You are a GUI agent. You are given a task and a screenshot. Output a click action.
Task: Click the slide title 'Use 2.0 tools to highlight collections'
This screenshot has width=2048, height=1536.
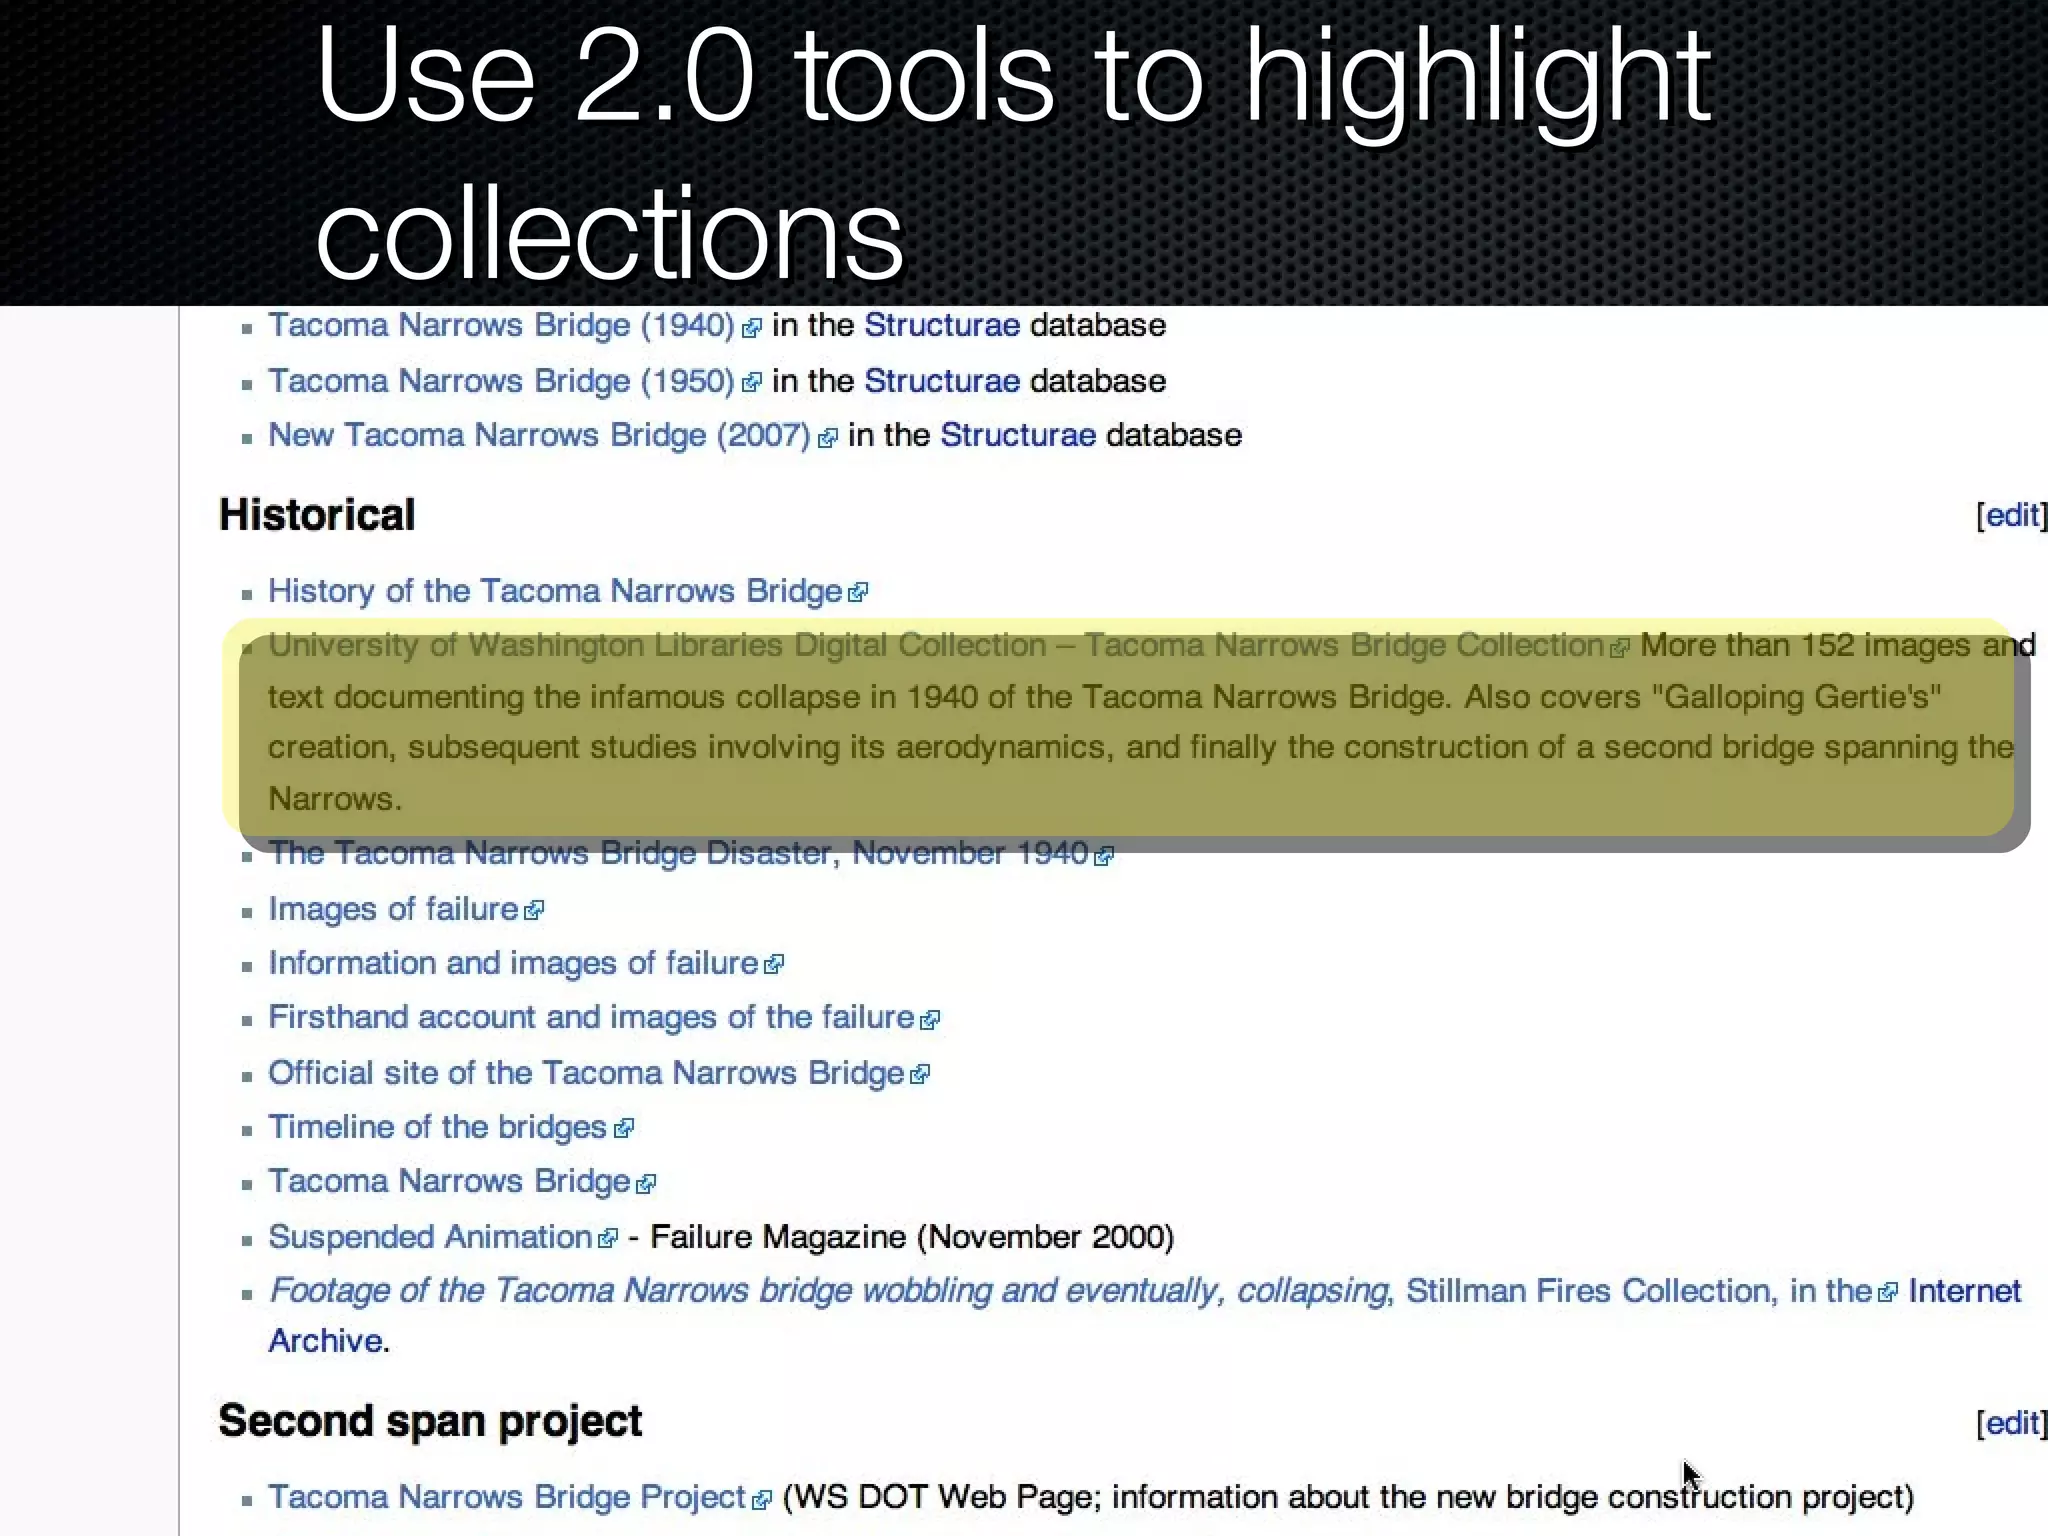(1013, 153)
